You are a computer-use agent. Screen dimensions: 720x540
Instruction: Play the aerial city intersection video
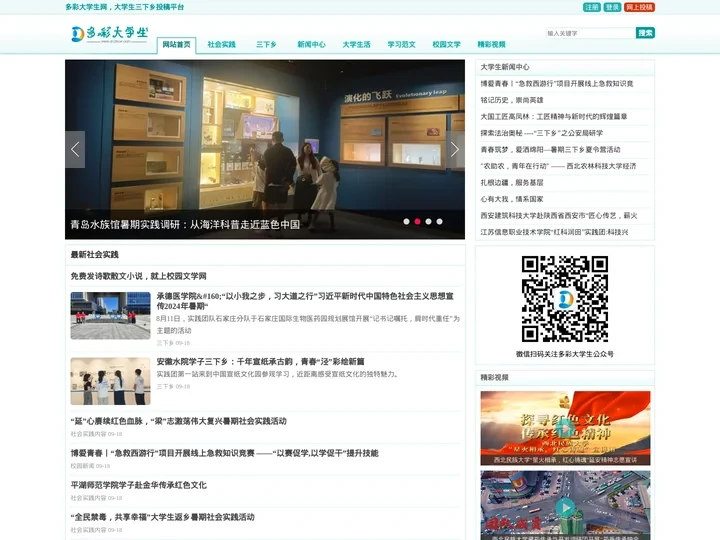click(565, 506)
